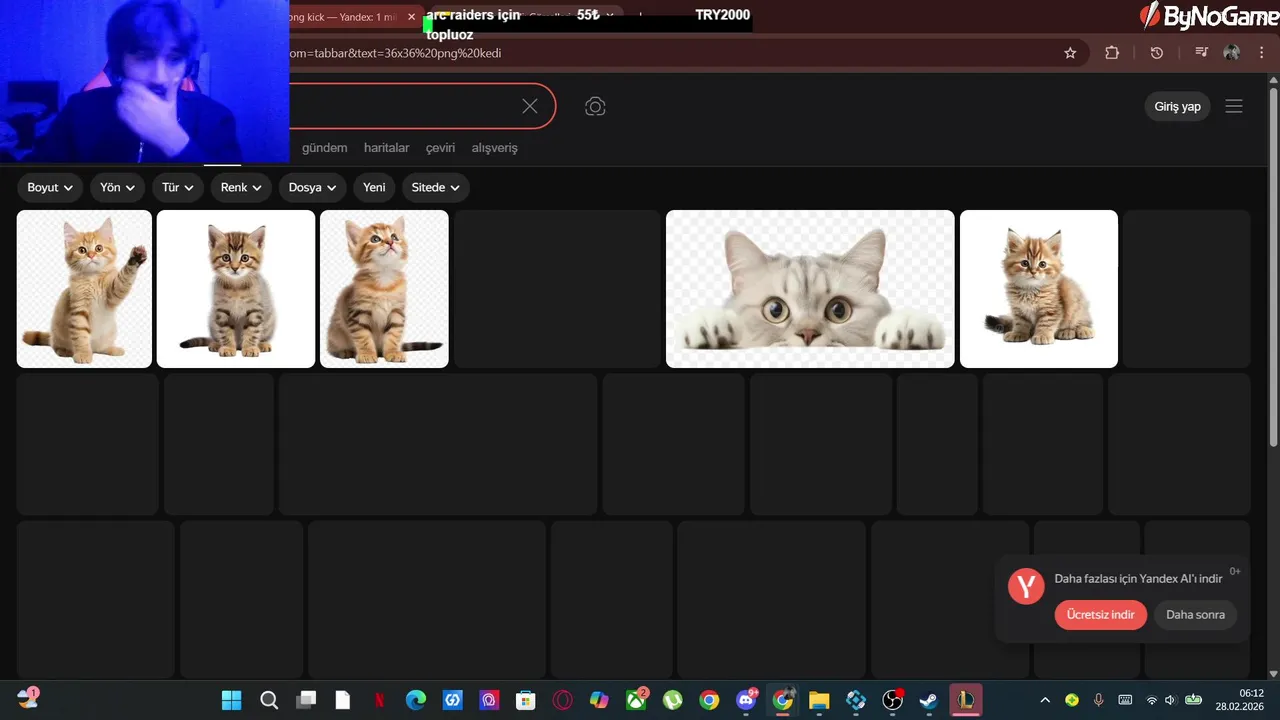Switch to the alışveriş tab
Image resolution: width=1280 pixels, height=720 pixels.
495,147
